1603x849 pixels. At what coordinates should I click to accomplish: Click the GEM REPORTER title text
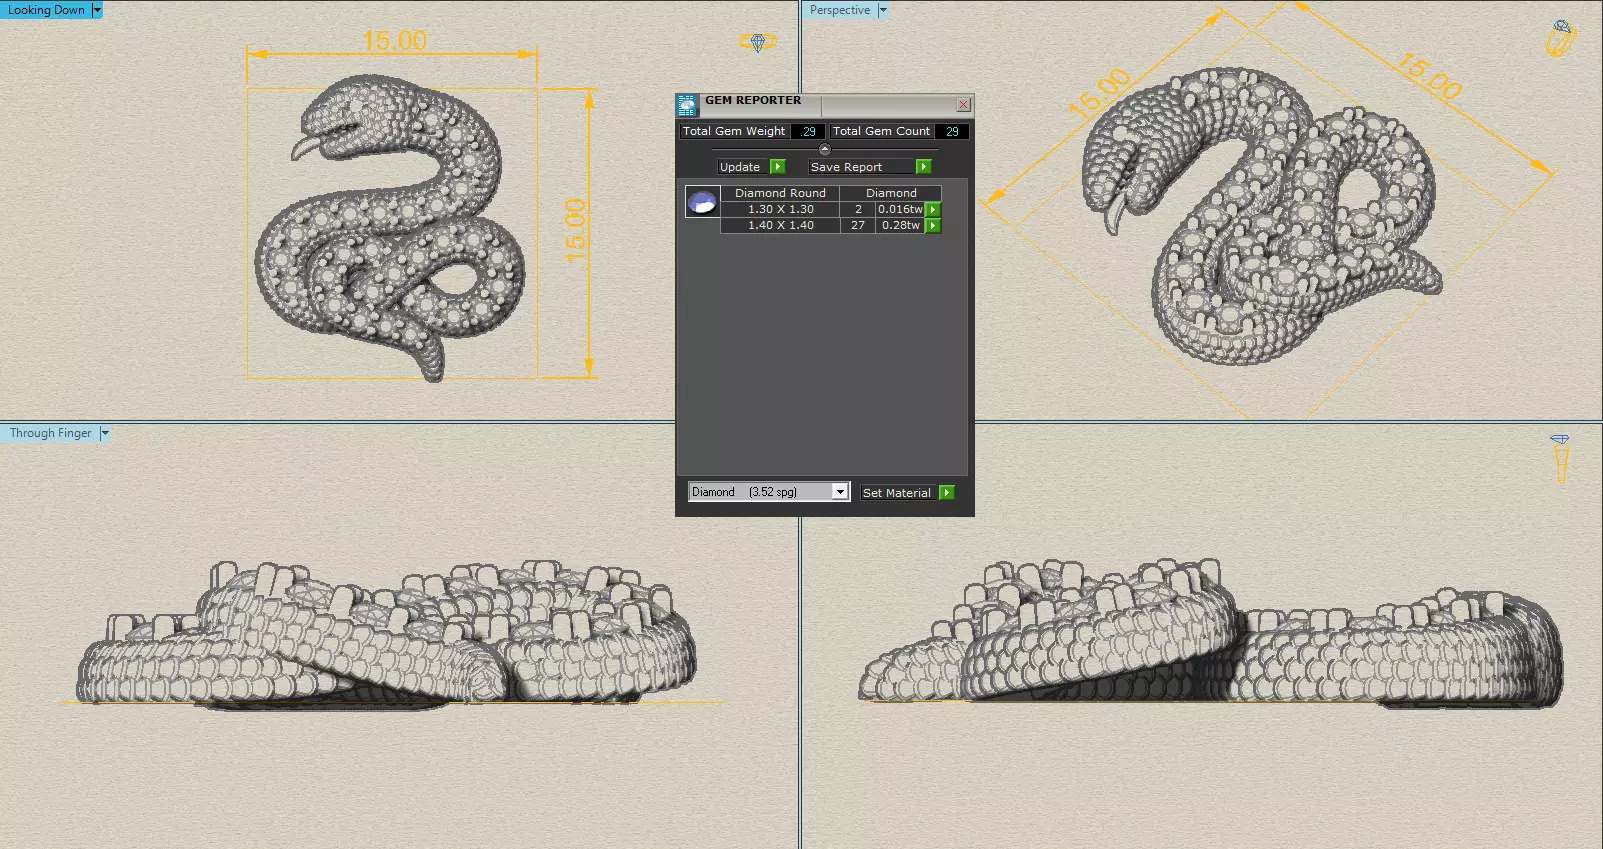pyautogui.click(x=753, y=100)
